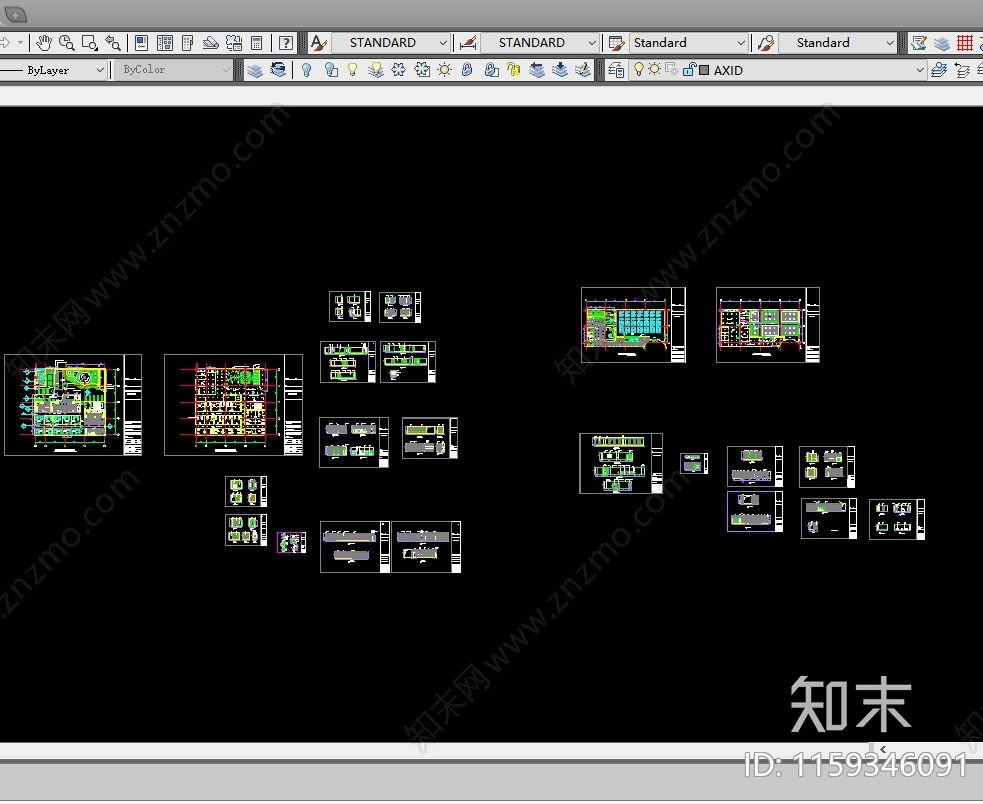Select the cyan floor plan sheet at upper right
This screenshot has width=983, height=804.
tap(633, 325)
